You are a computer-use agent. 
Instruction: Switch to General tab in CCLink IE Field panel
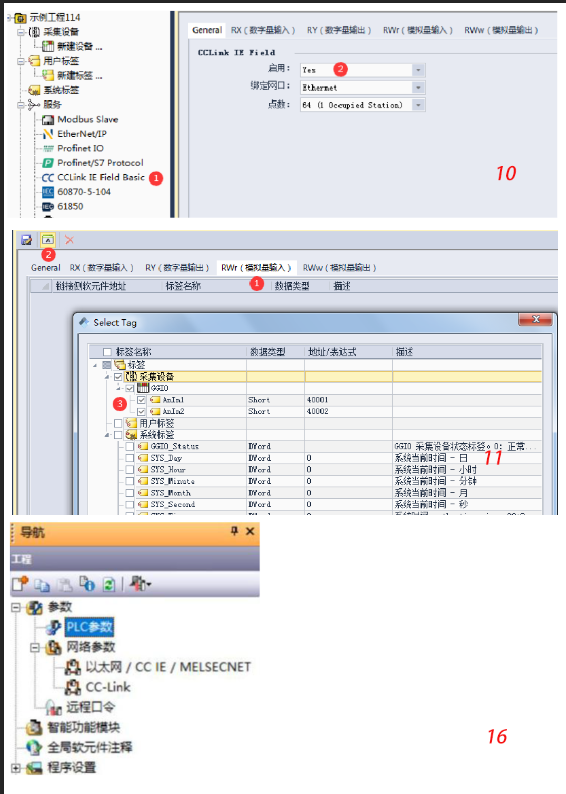click(207, 30)
